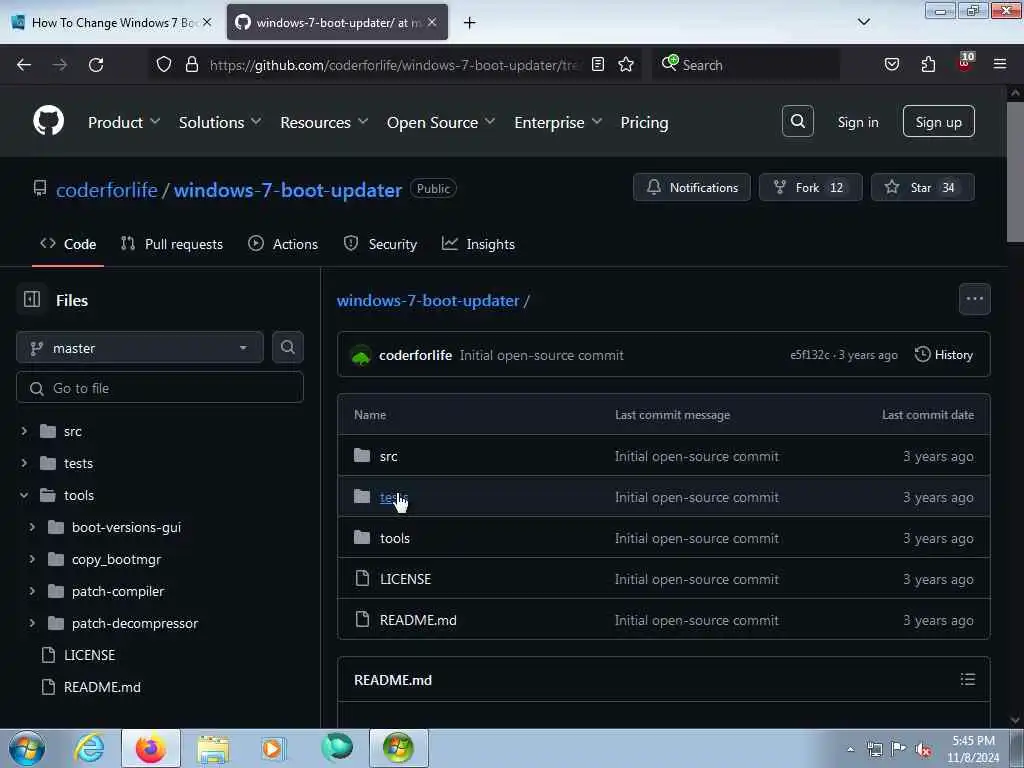This screenshot has width=1024, height=768.
Task: Click inside the Go to file input
Action: 160,388
